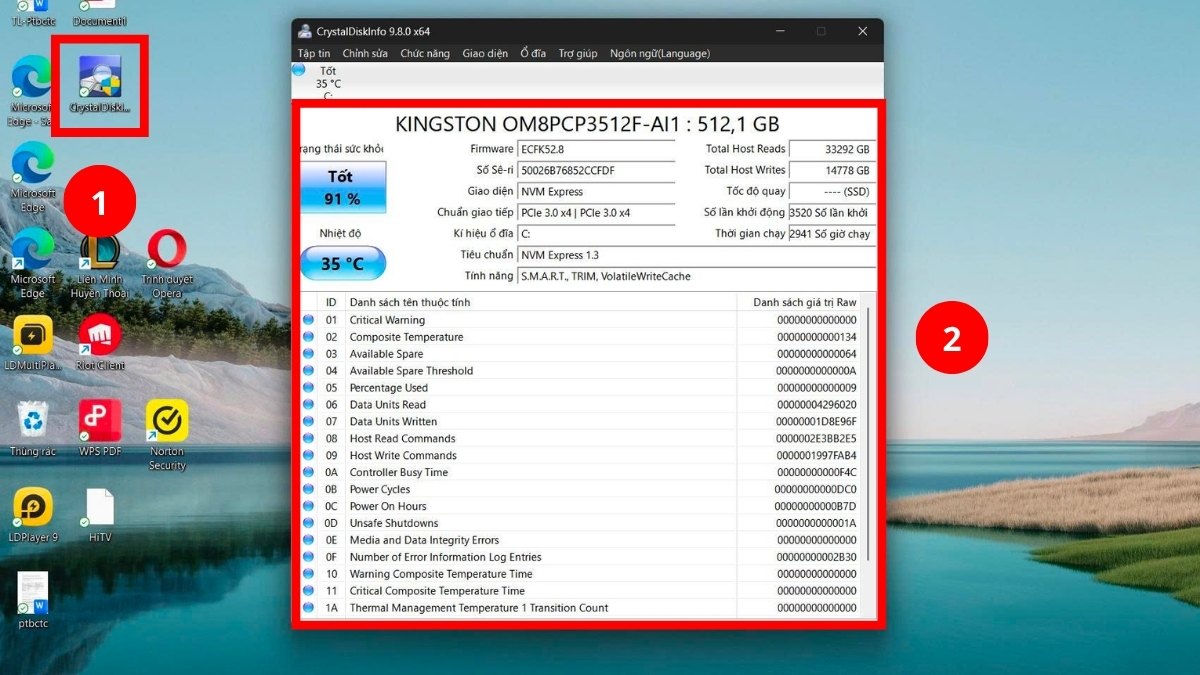Click the Tốt 91 % health status button
Screen dimensions: 1200x675
[x=342, y=187]
